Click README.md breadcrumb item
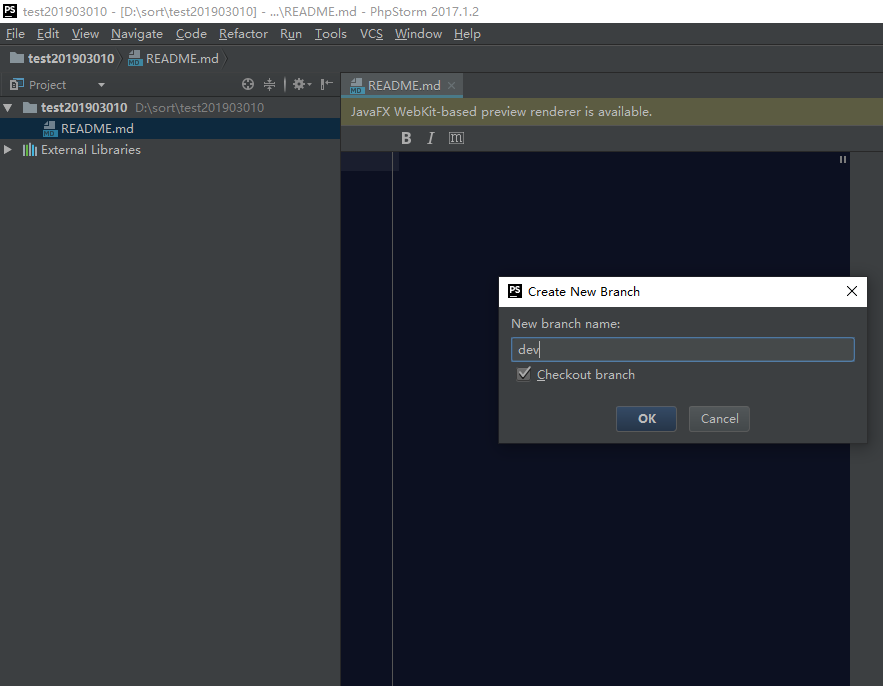 [x=173, y=58]
